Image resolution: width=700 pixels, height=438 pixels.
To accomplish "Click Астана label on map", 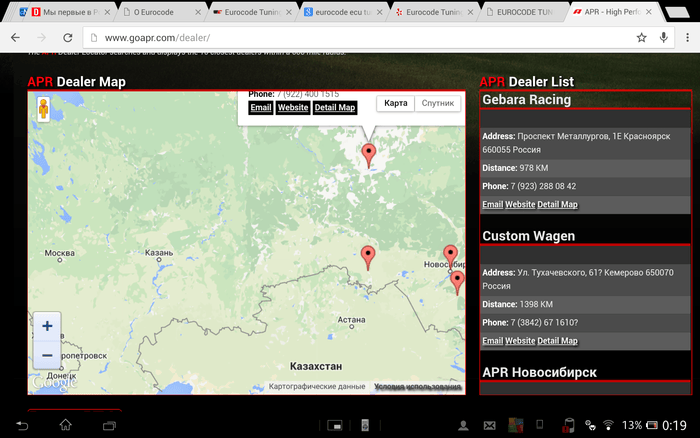I will [x=351, y=320].
